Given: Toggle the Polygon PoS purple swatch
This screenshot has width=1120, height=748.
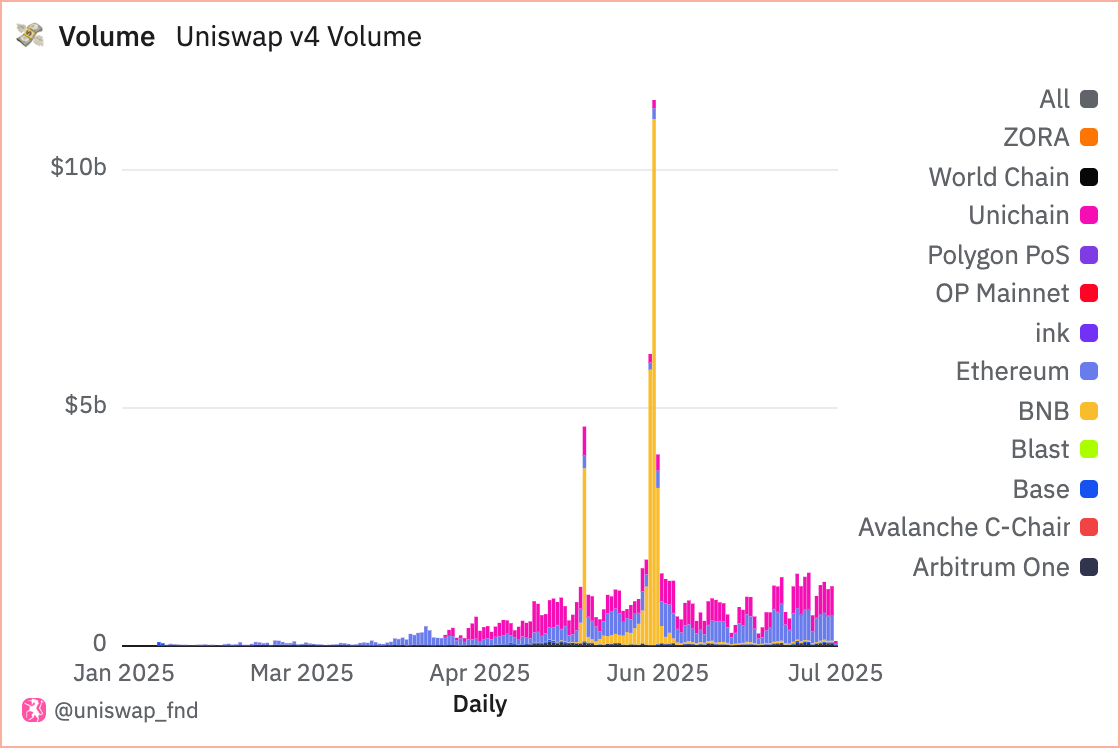Looking at the screenshot, I should pyautogui.click(x=1089, y=255).
